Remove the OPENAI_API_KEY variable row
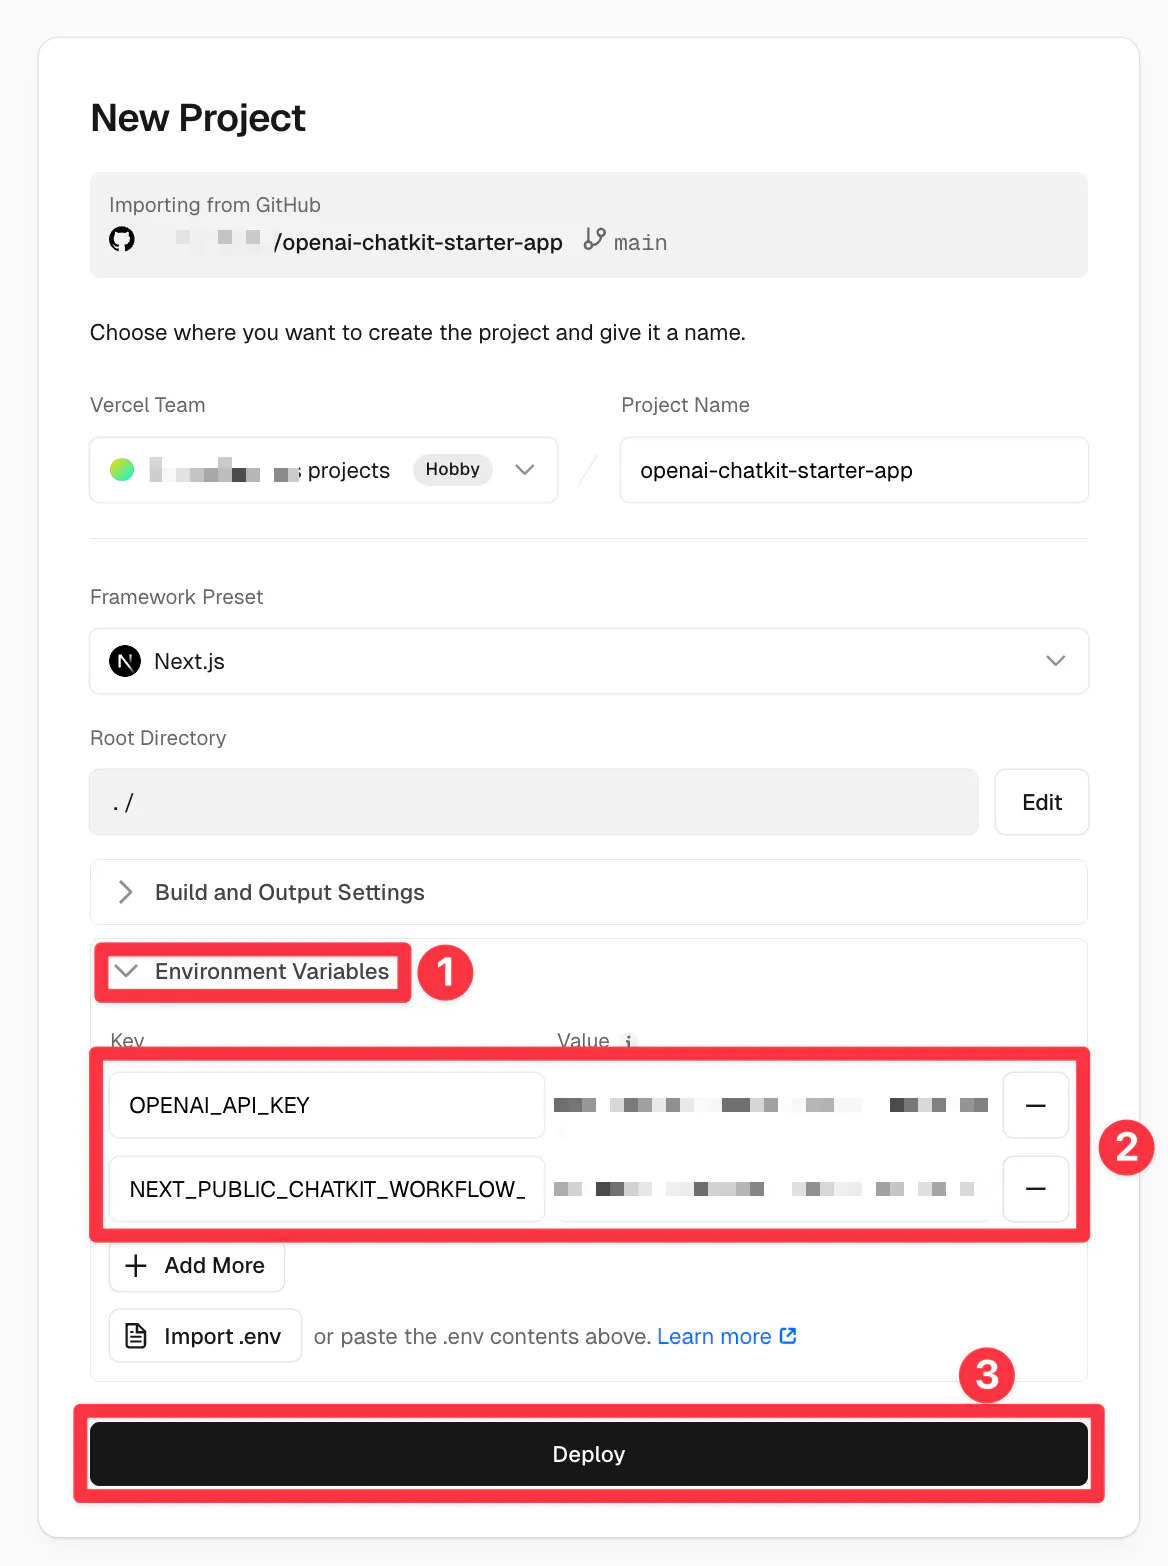The width and height of the screenshot is (1168, 1566). 1035,1105
